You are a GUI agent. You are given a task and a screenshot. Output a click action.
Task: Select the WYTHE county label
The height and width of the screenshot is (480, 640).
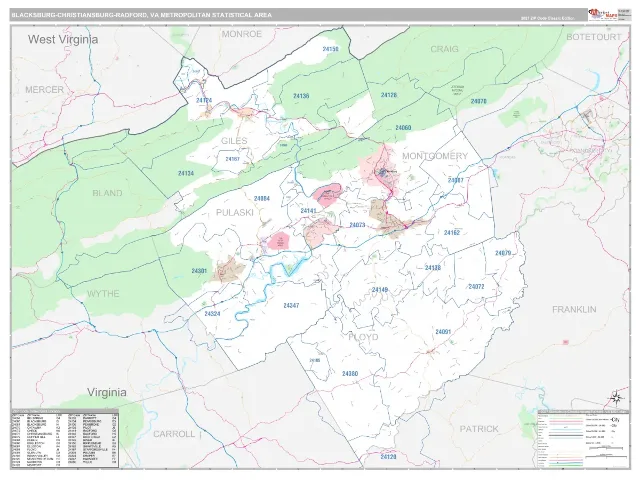103,294
